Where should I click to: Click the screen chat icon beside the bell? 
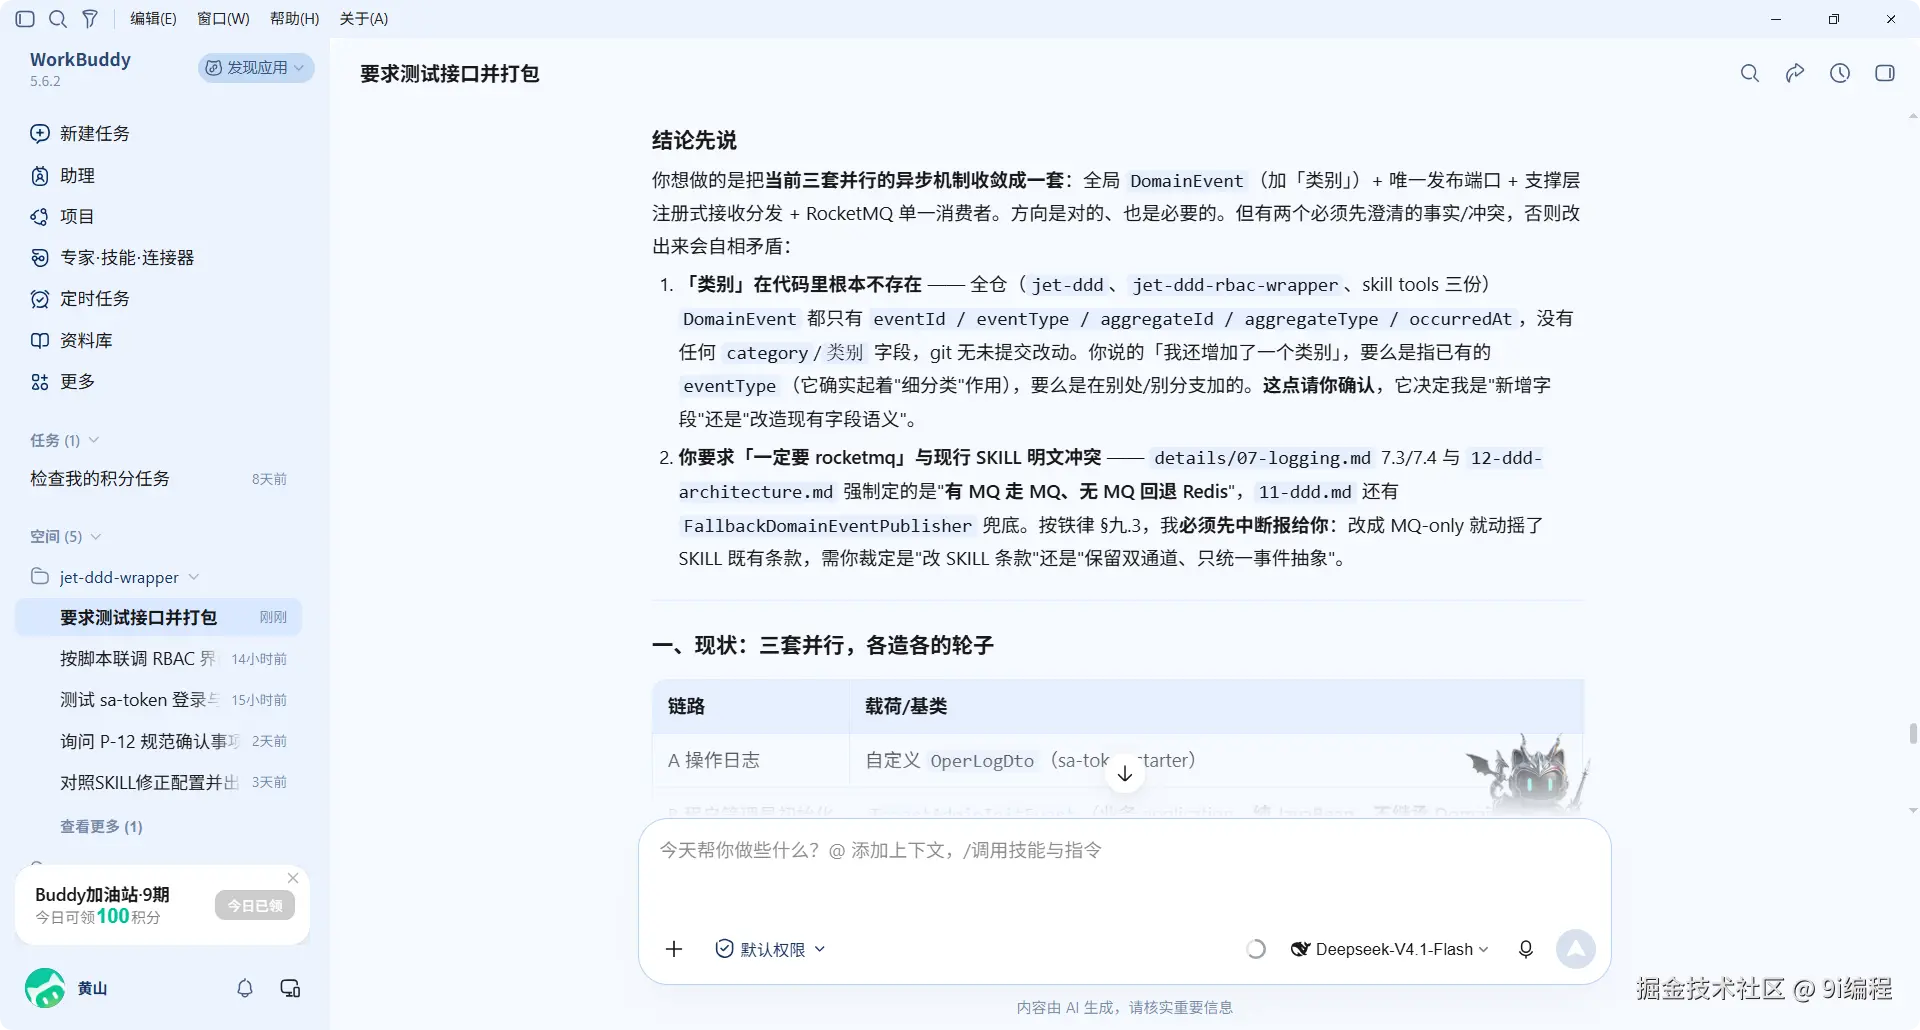click(291, 988)
